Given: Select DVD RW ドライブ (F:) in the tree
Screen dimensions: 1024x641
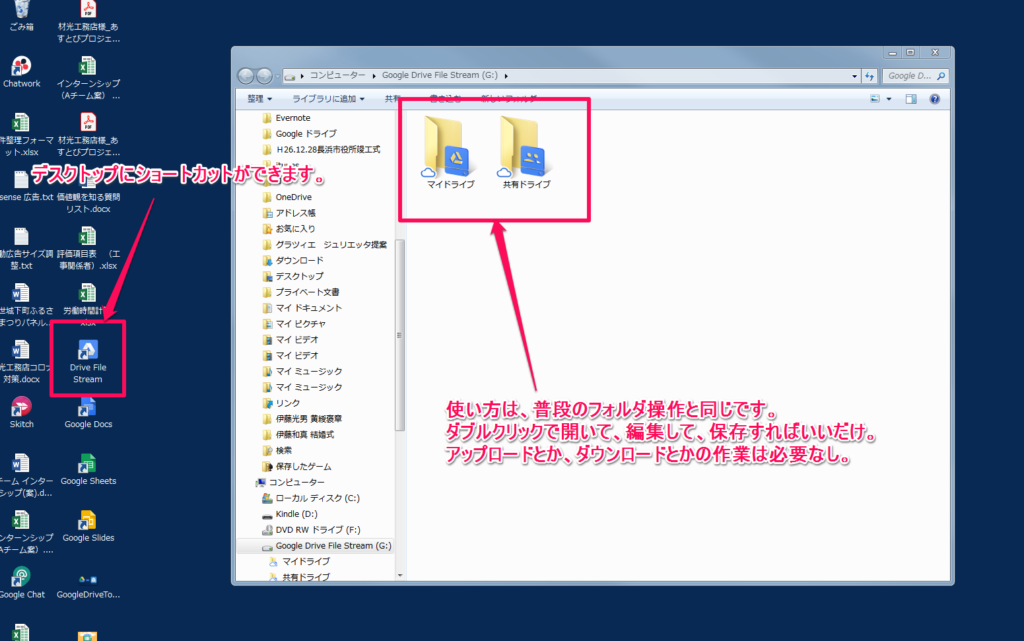Looking at the screenshot, I should click(317, 530).
